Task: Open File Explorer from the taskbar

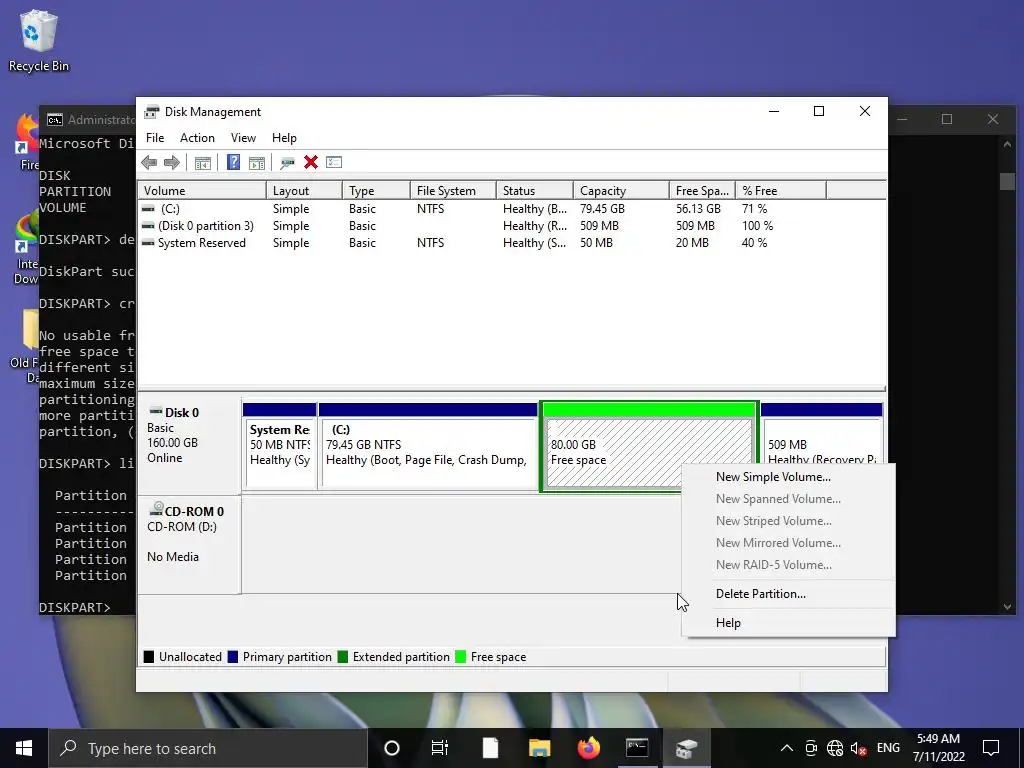Action: pos(539,748)
